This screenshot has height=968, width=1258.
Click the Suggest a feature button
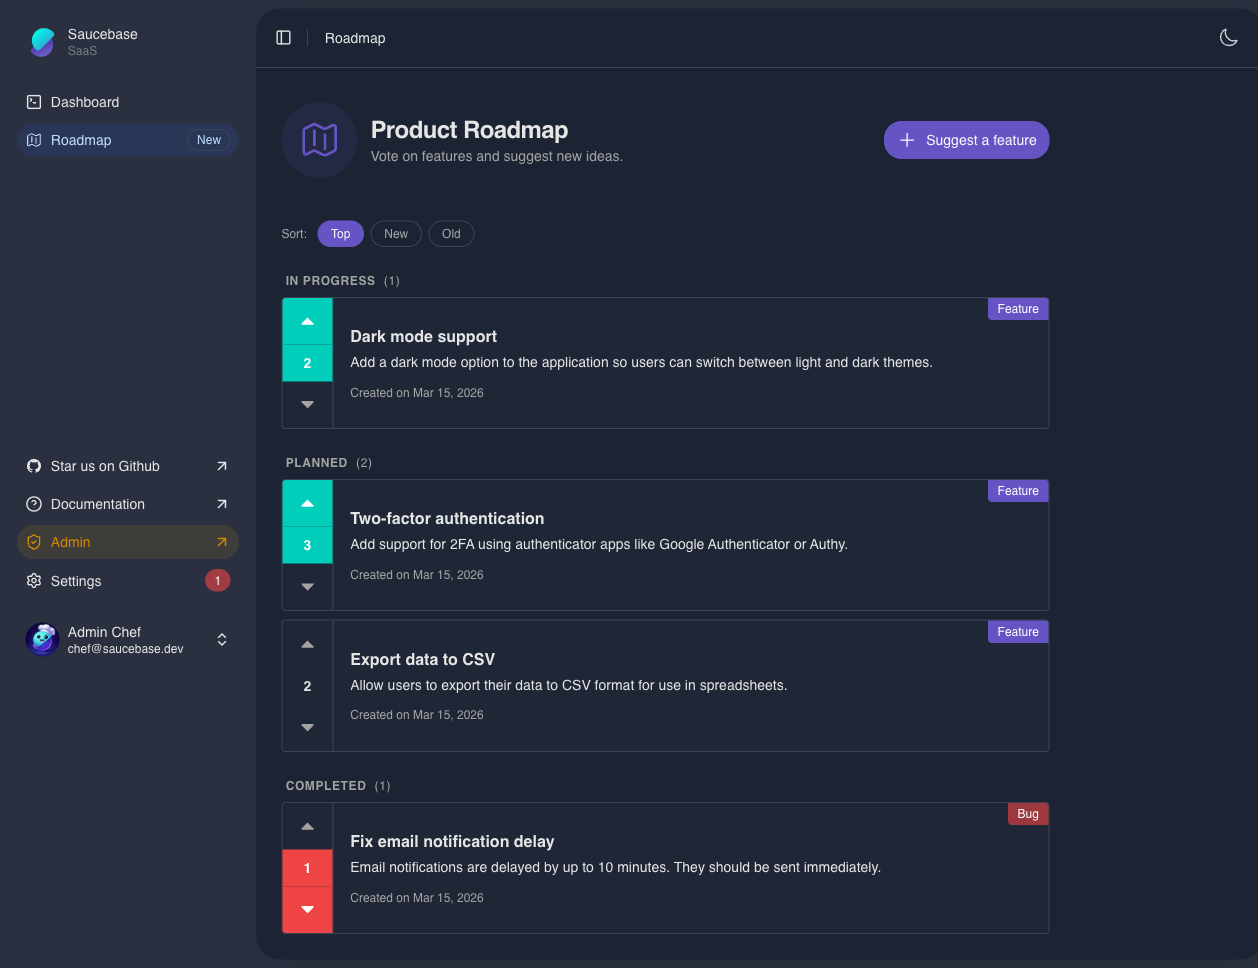tap(965, 140)
